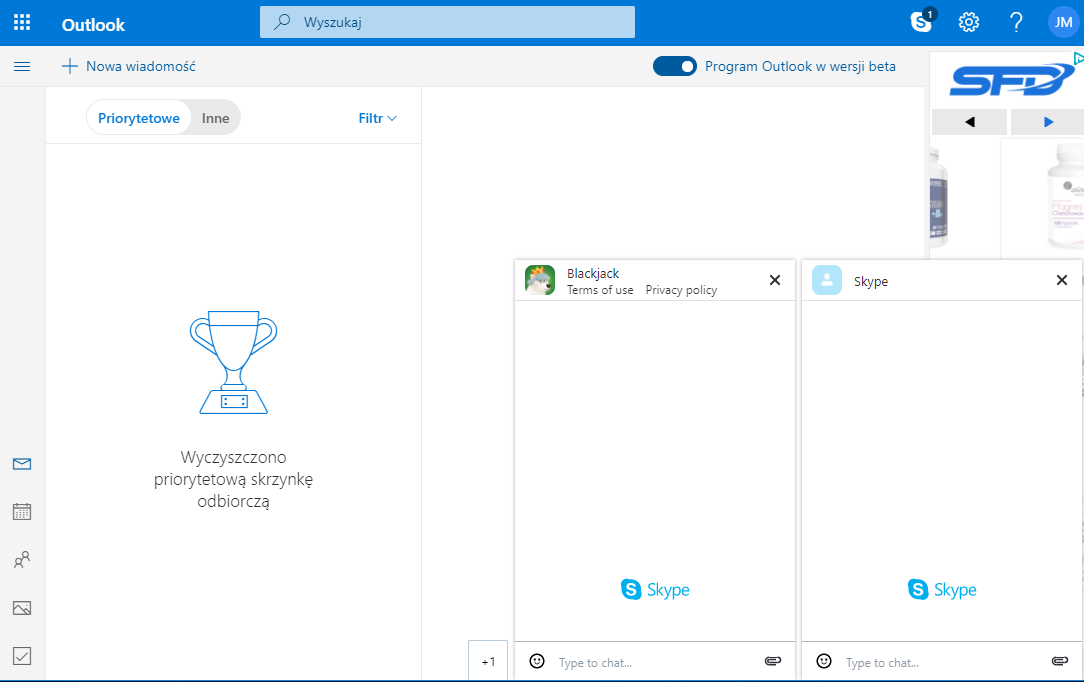Click the Blackjack chat title
Screen dimensions: 1084x682
[592, 274]
